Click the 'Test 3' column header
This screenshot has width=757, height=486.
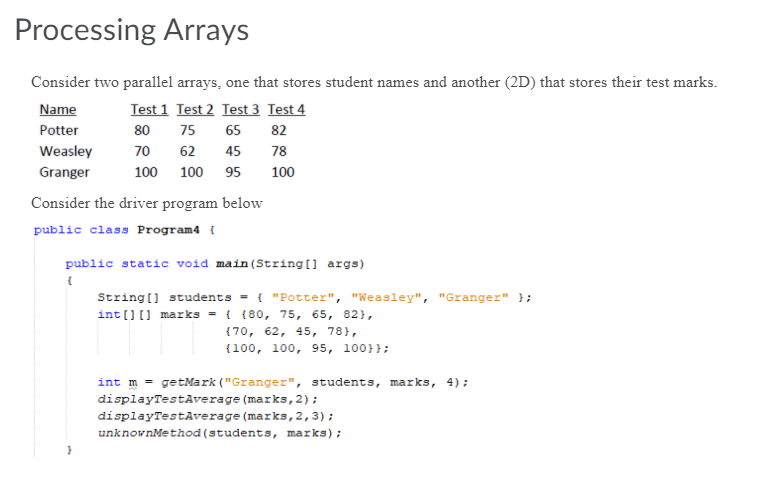click(x=241, y=110)
